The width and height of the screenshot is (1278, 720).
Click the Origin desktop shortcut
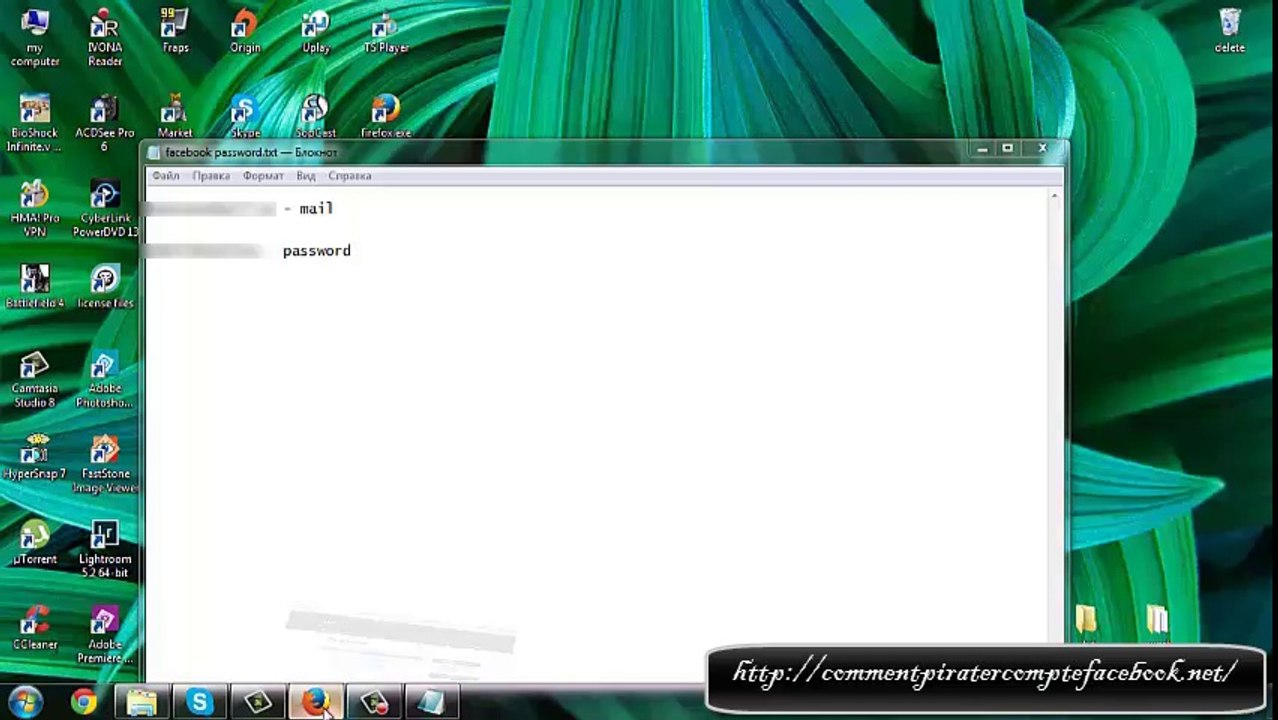click(x=245, y=31)
